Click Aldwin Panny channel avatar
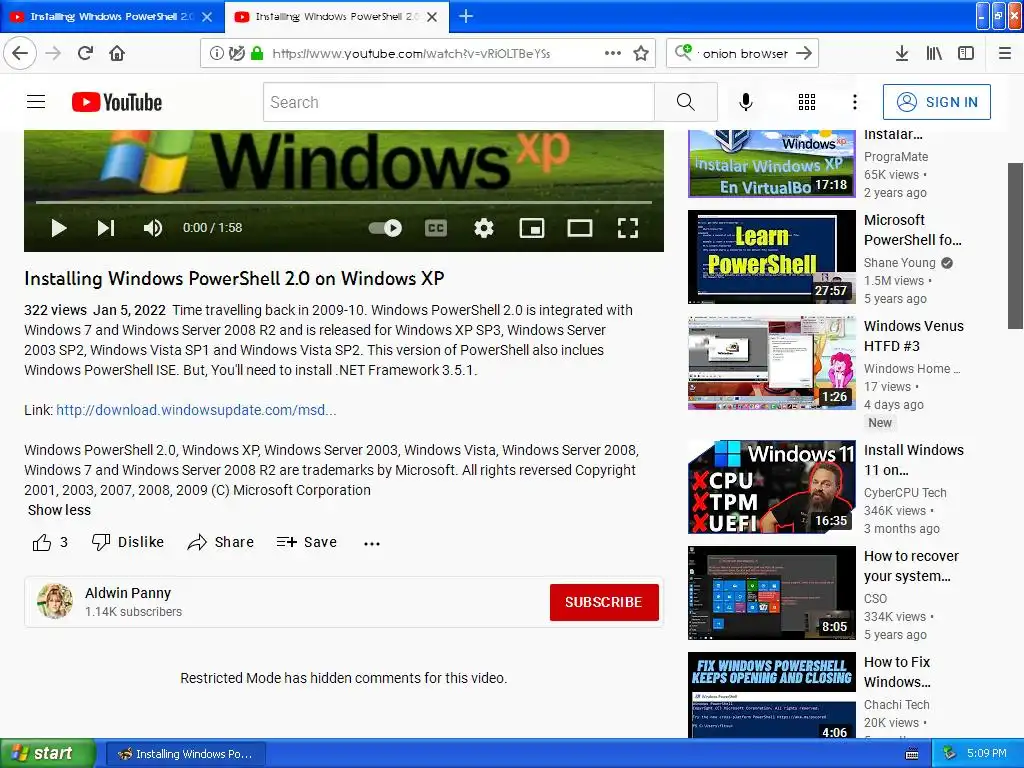1024x768 pixels. point(55,601)
